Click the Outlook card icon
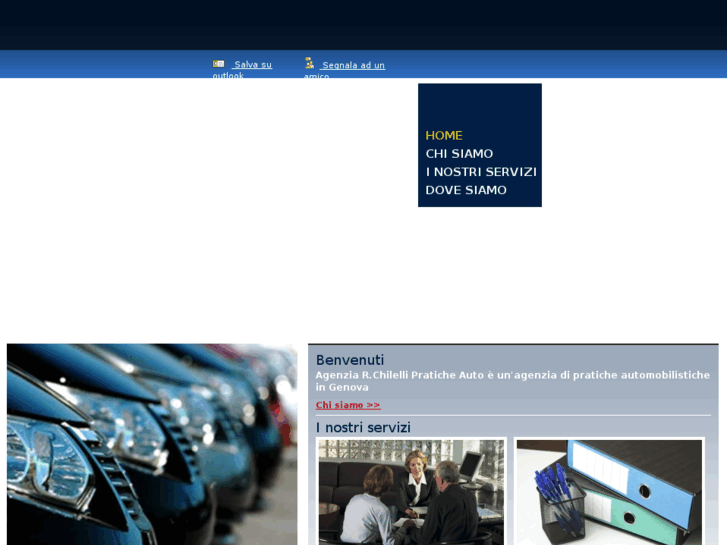Image resolution: width=727 pixels, height=545 pixels. (x=218, y=64)
